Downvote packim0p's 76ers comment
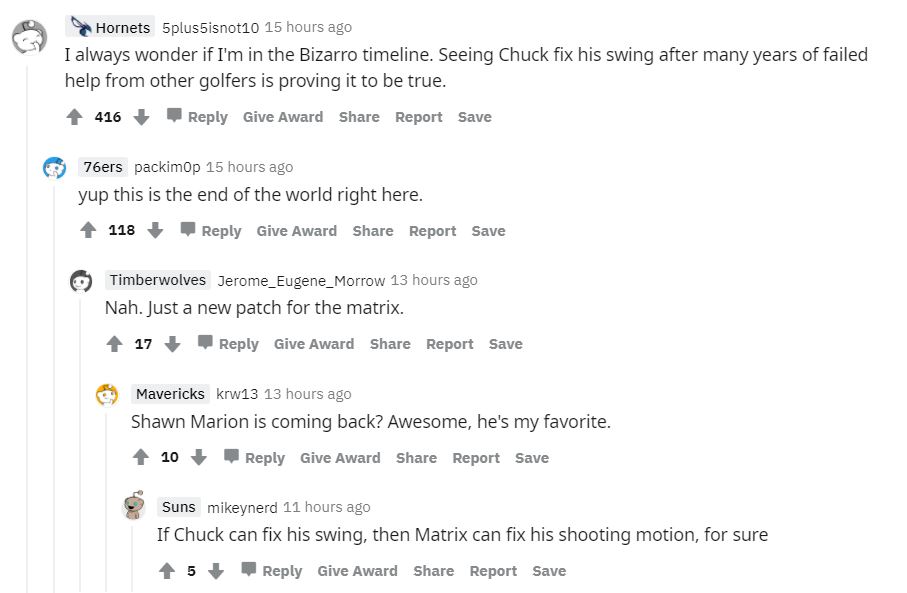 tap(155, 231)
